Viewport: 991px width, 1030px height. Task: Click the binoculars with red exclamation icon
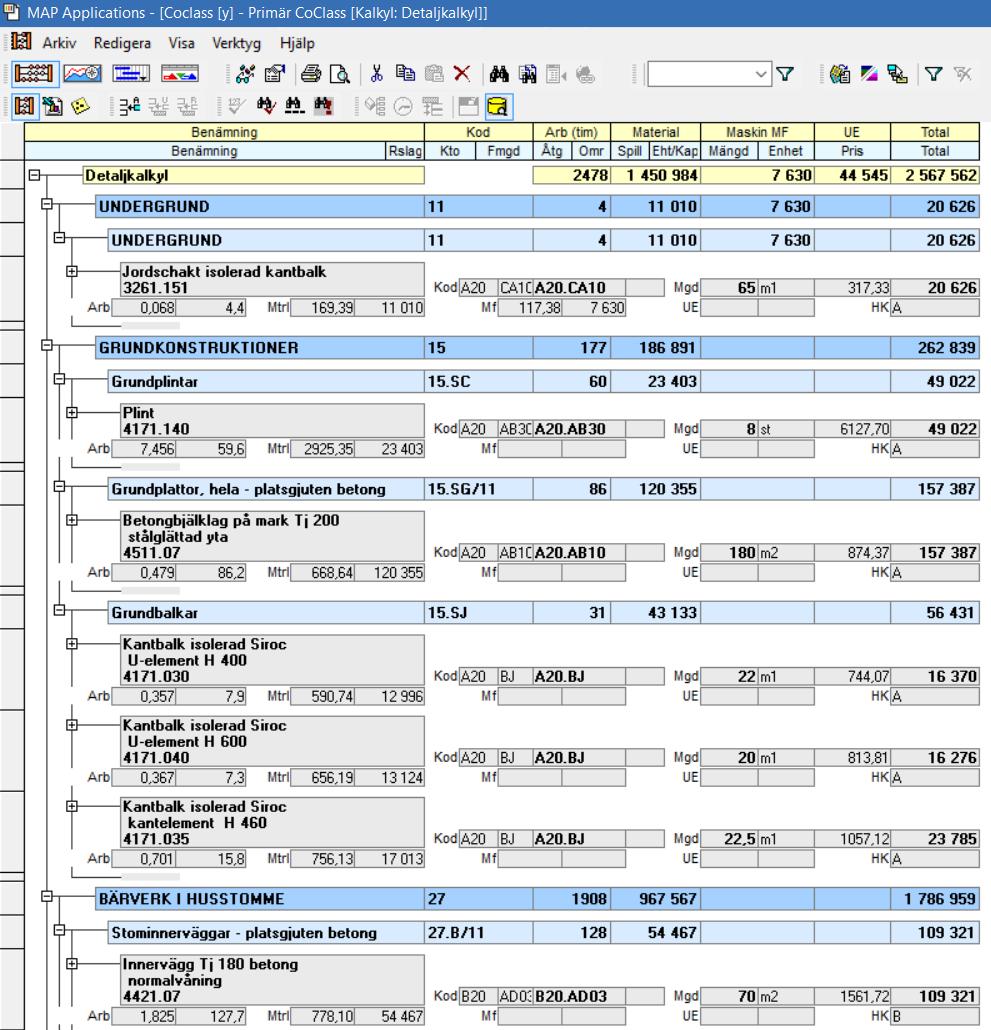click(323, 106)
